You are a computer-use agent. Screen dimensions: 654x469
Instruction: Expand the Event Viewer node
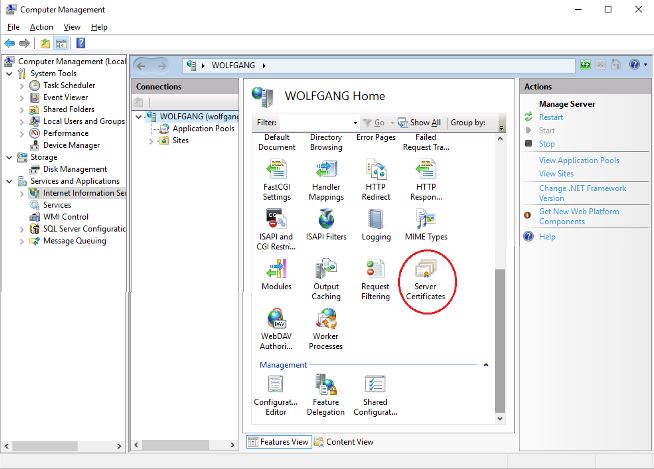tap(22, 98)
